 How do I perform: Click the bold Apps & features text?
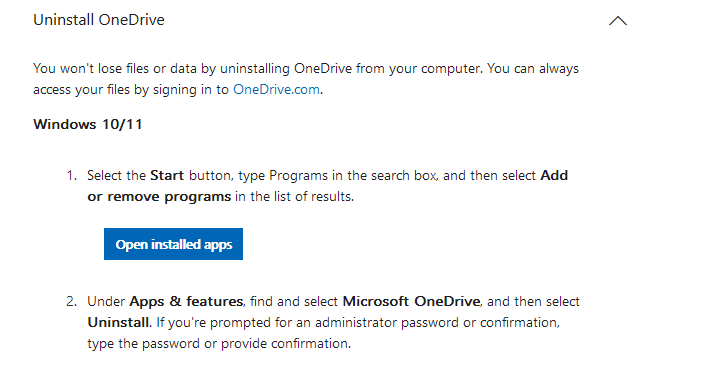pyautogui.click(x=186, y=302)
